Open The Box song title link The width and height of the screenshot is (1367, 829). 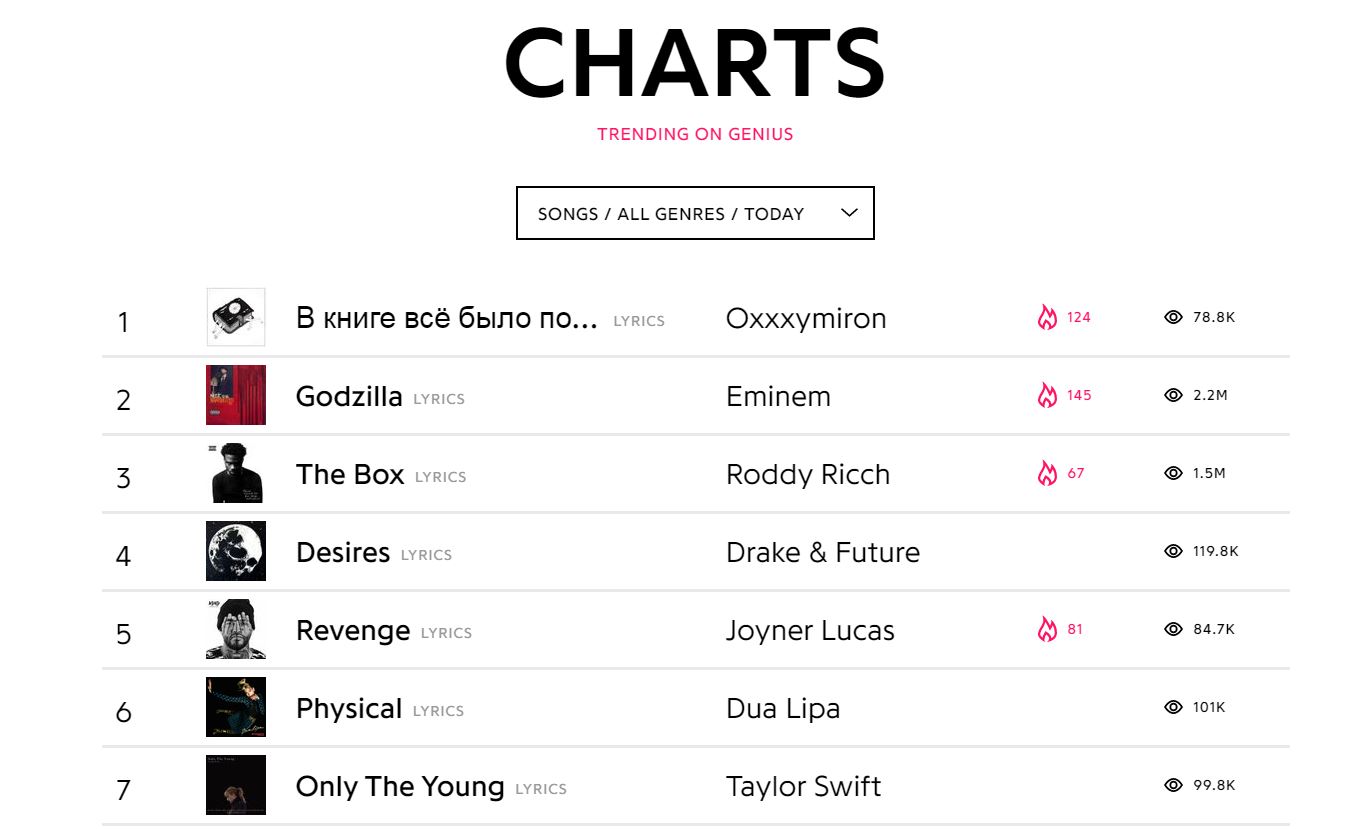(x=350, y=474)
